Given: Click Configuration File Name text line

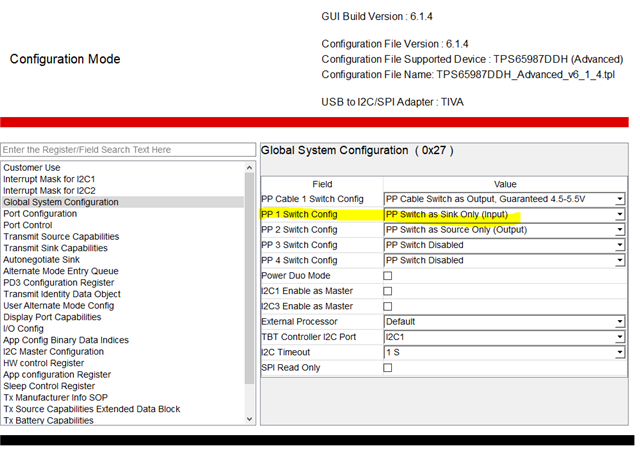Looking at the screenshot, I should tap(468, 75).
